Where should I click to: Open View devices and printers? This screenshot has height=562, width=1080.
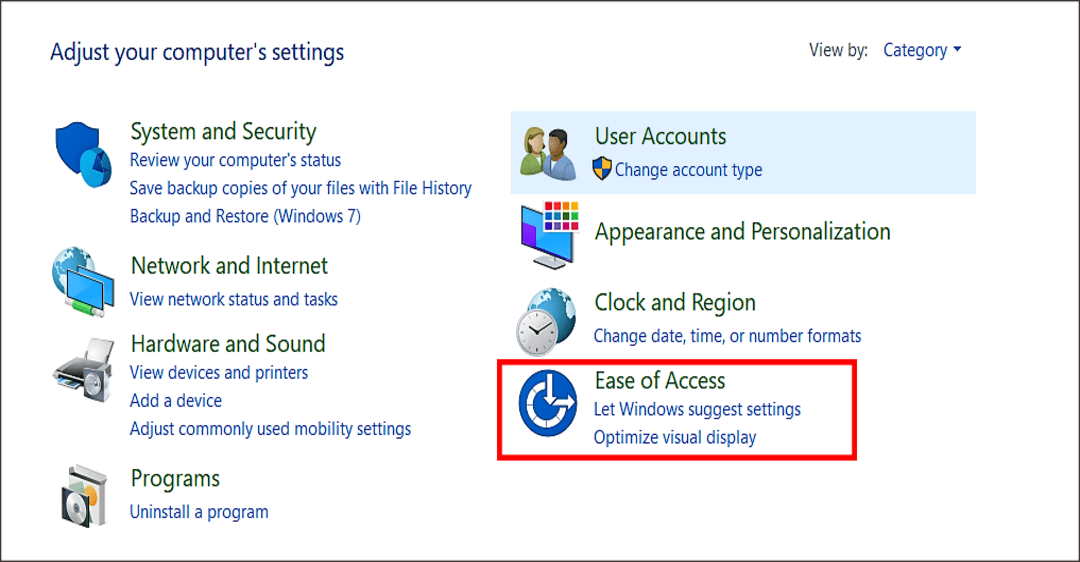219,373
